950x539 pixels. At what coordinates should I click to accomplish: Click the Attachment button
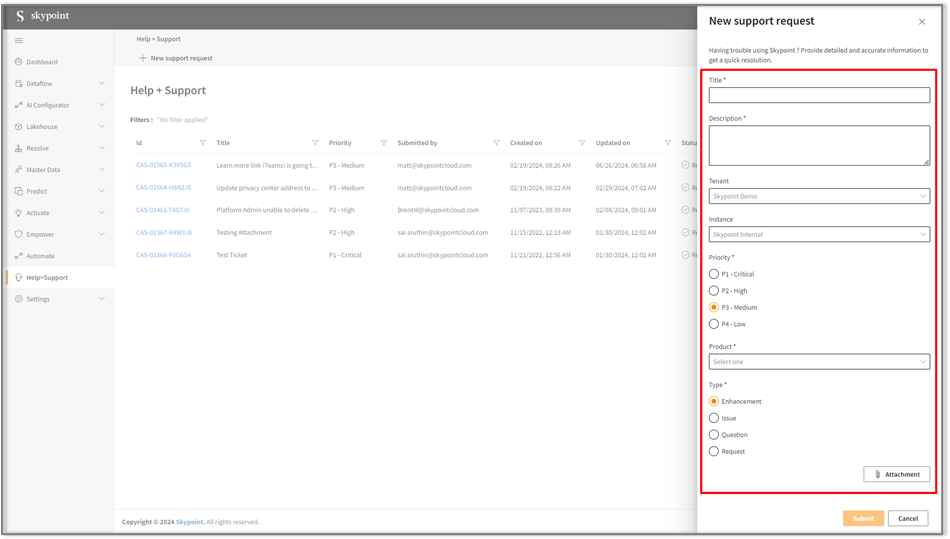897,475
